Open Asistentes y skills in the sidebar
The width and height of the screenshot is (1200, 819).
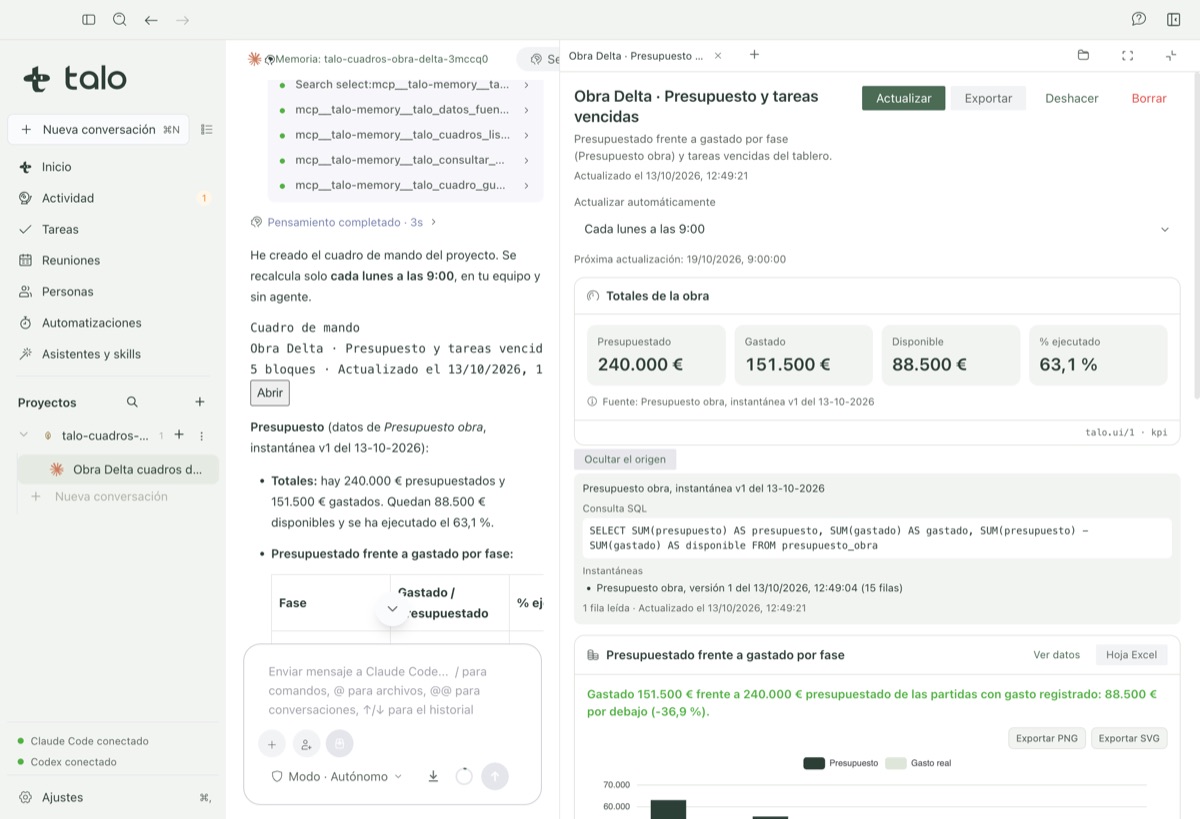[x=112, y=354]
